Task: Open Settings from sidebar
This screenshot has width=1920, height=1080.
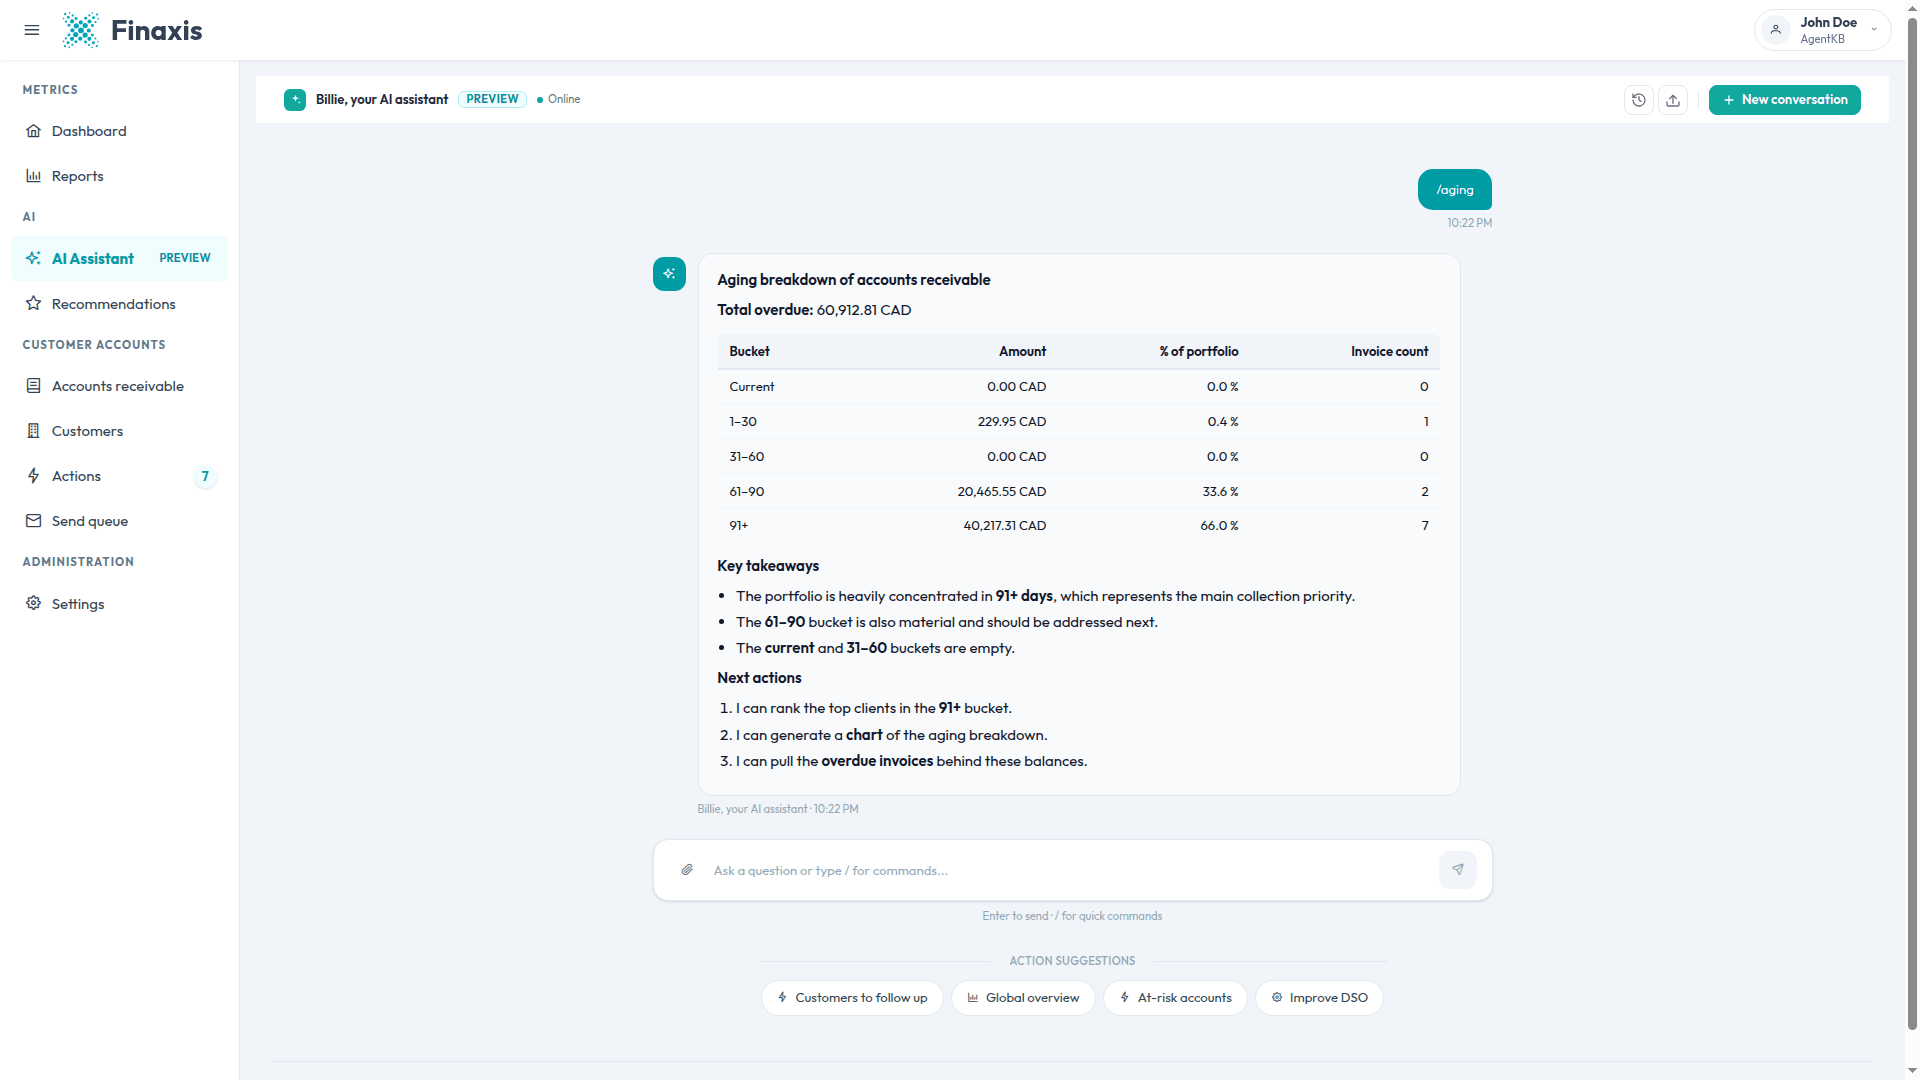Action: [119, 604]
